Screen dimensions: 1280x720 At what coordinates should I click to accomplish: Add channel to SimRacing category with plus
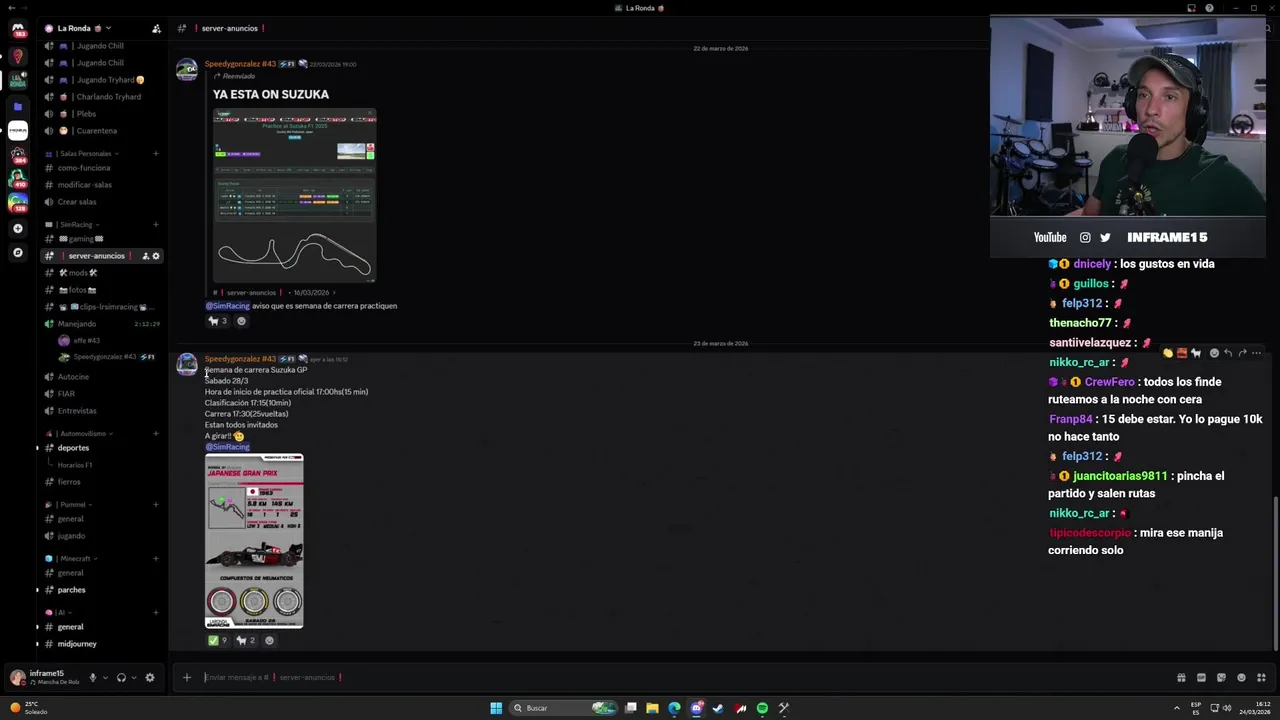[x=156, y=224]
